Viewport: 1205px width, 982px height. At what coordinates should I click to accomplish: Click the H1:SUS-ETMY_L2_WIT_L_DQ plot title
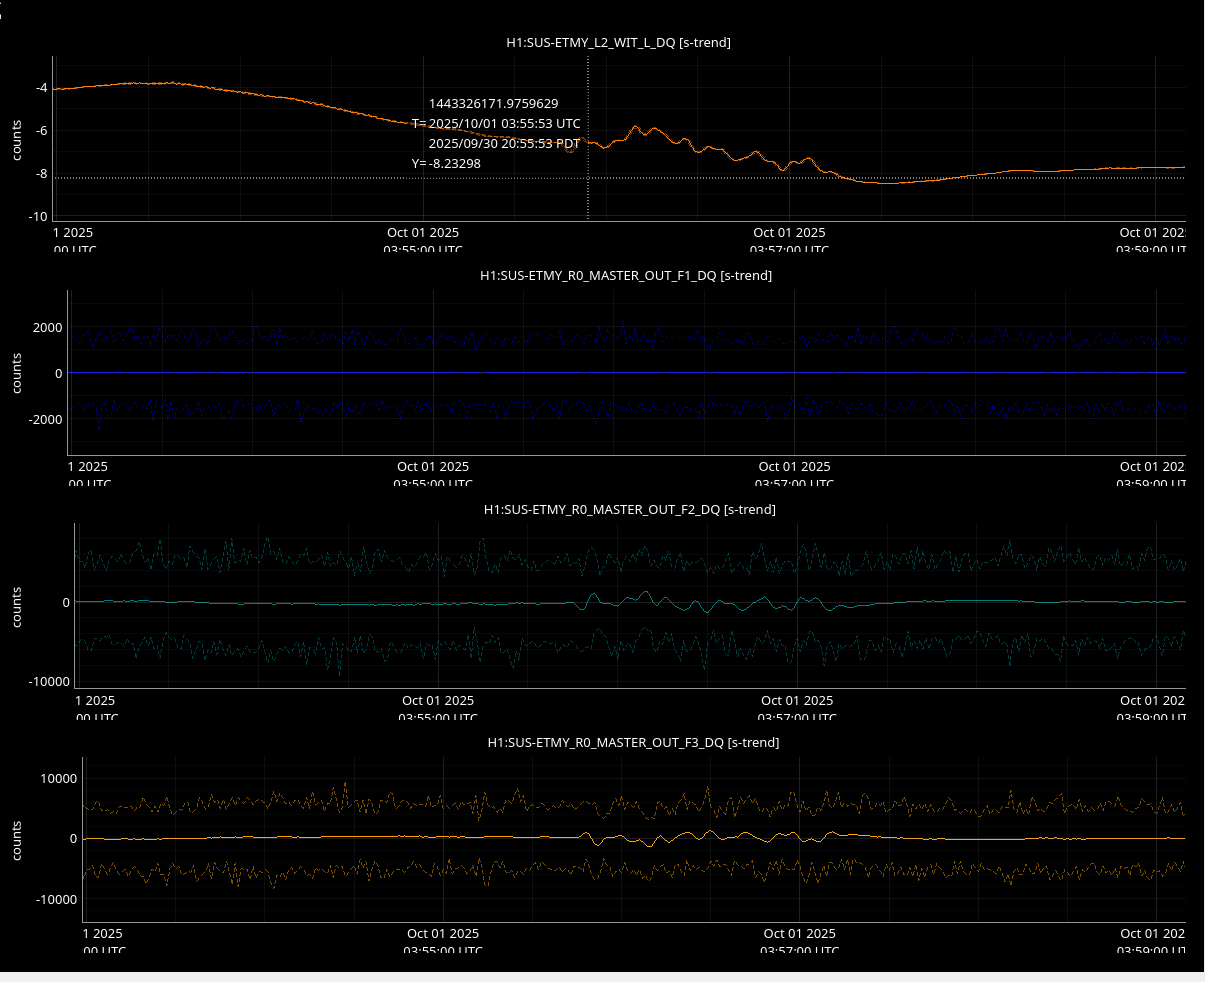618,42
